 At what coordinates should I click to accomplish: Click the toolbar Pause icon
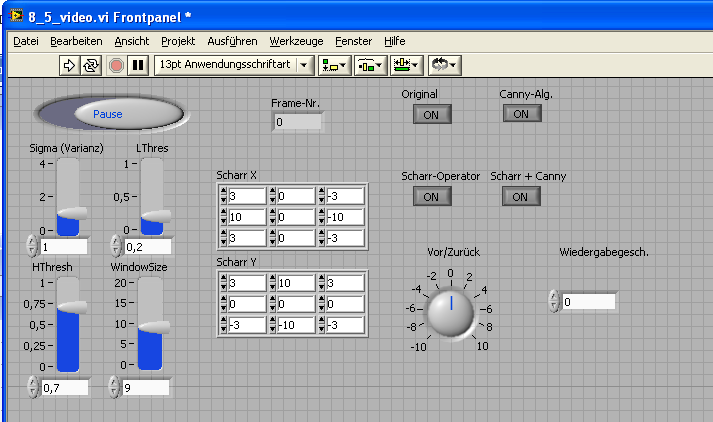(138, 65)
